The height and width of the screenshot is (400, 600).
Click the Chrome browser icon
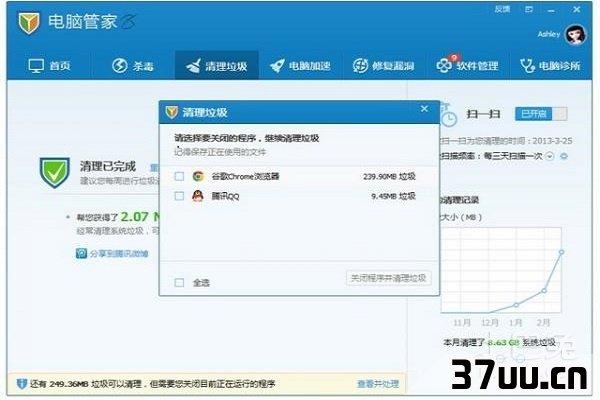click(198, 176)
